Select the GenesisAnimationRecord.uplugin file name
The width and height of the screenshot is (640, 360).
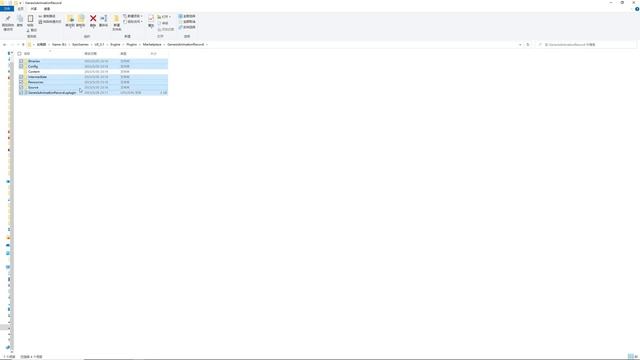52,93
